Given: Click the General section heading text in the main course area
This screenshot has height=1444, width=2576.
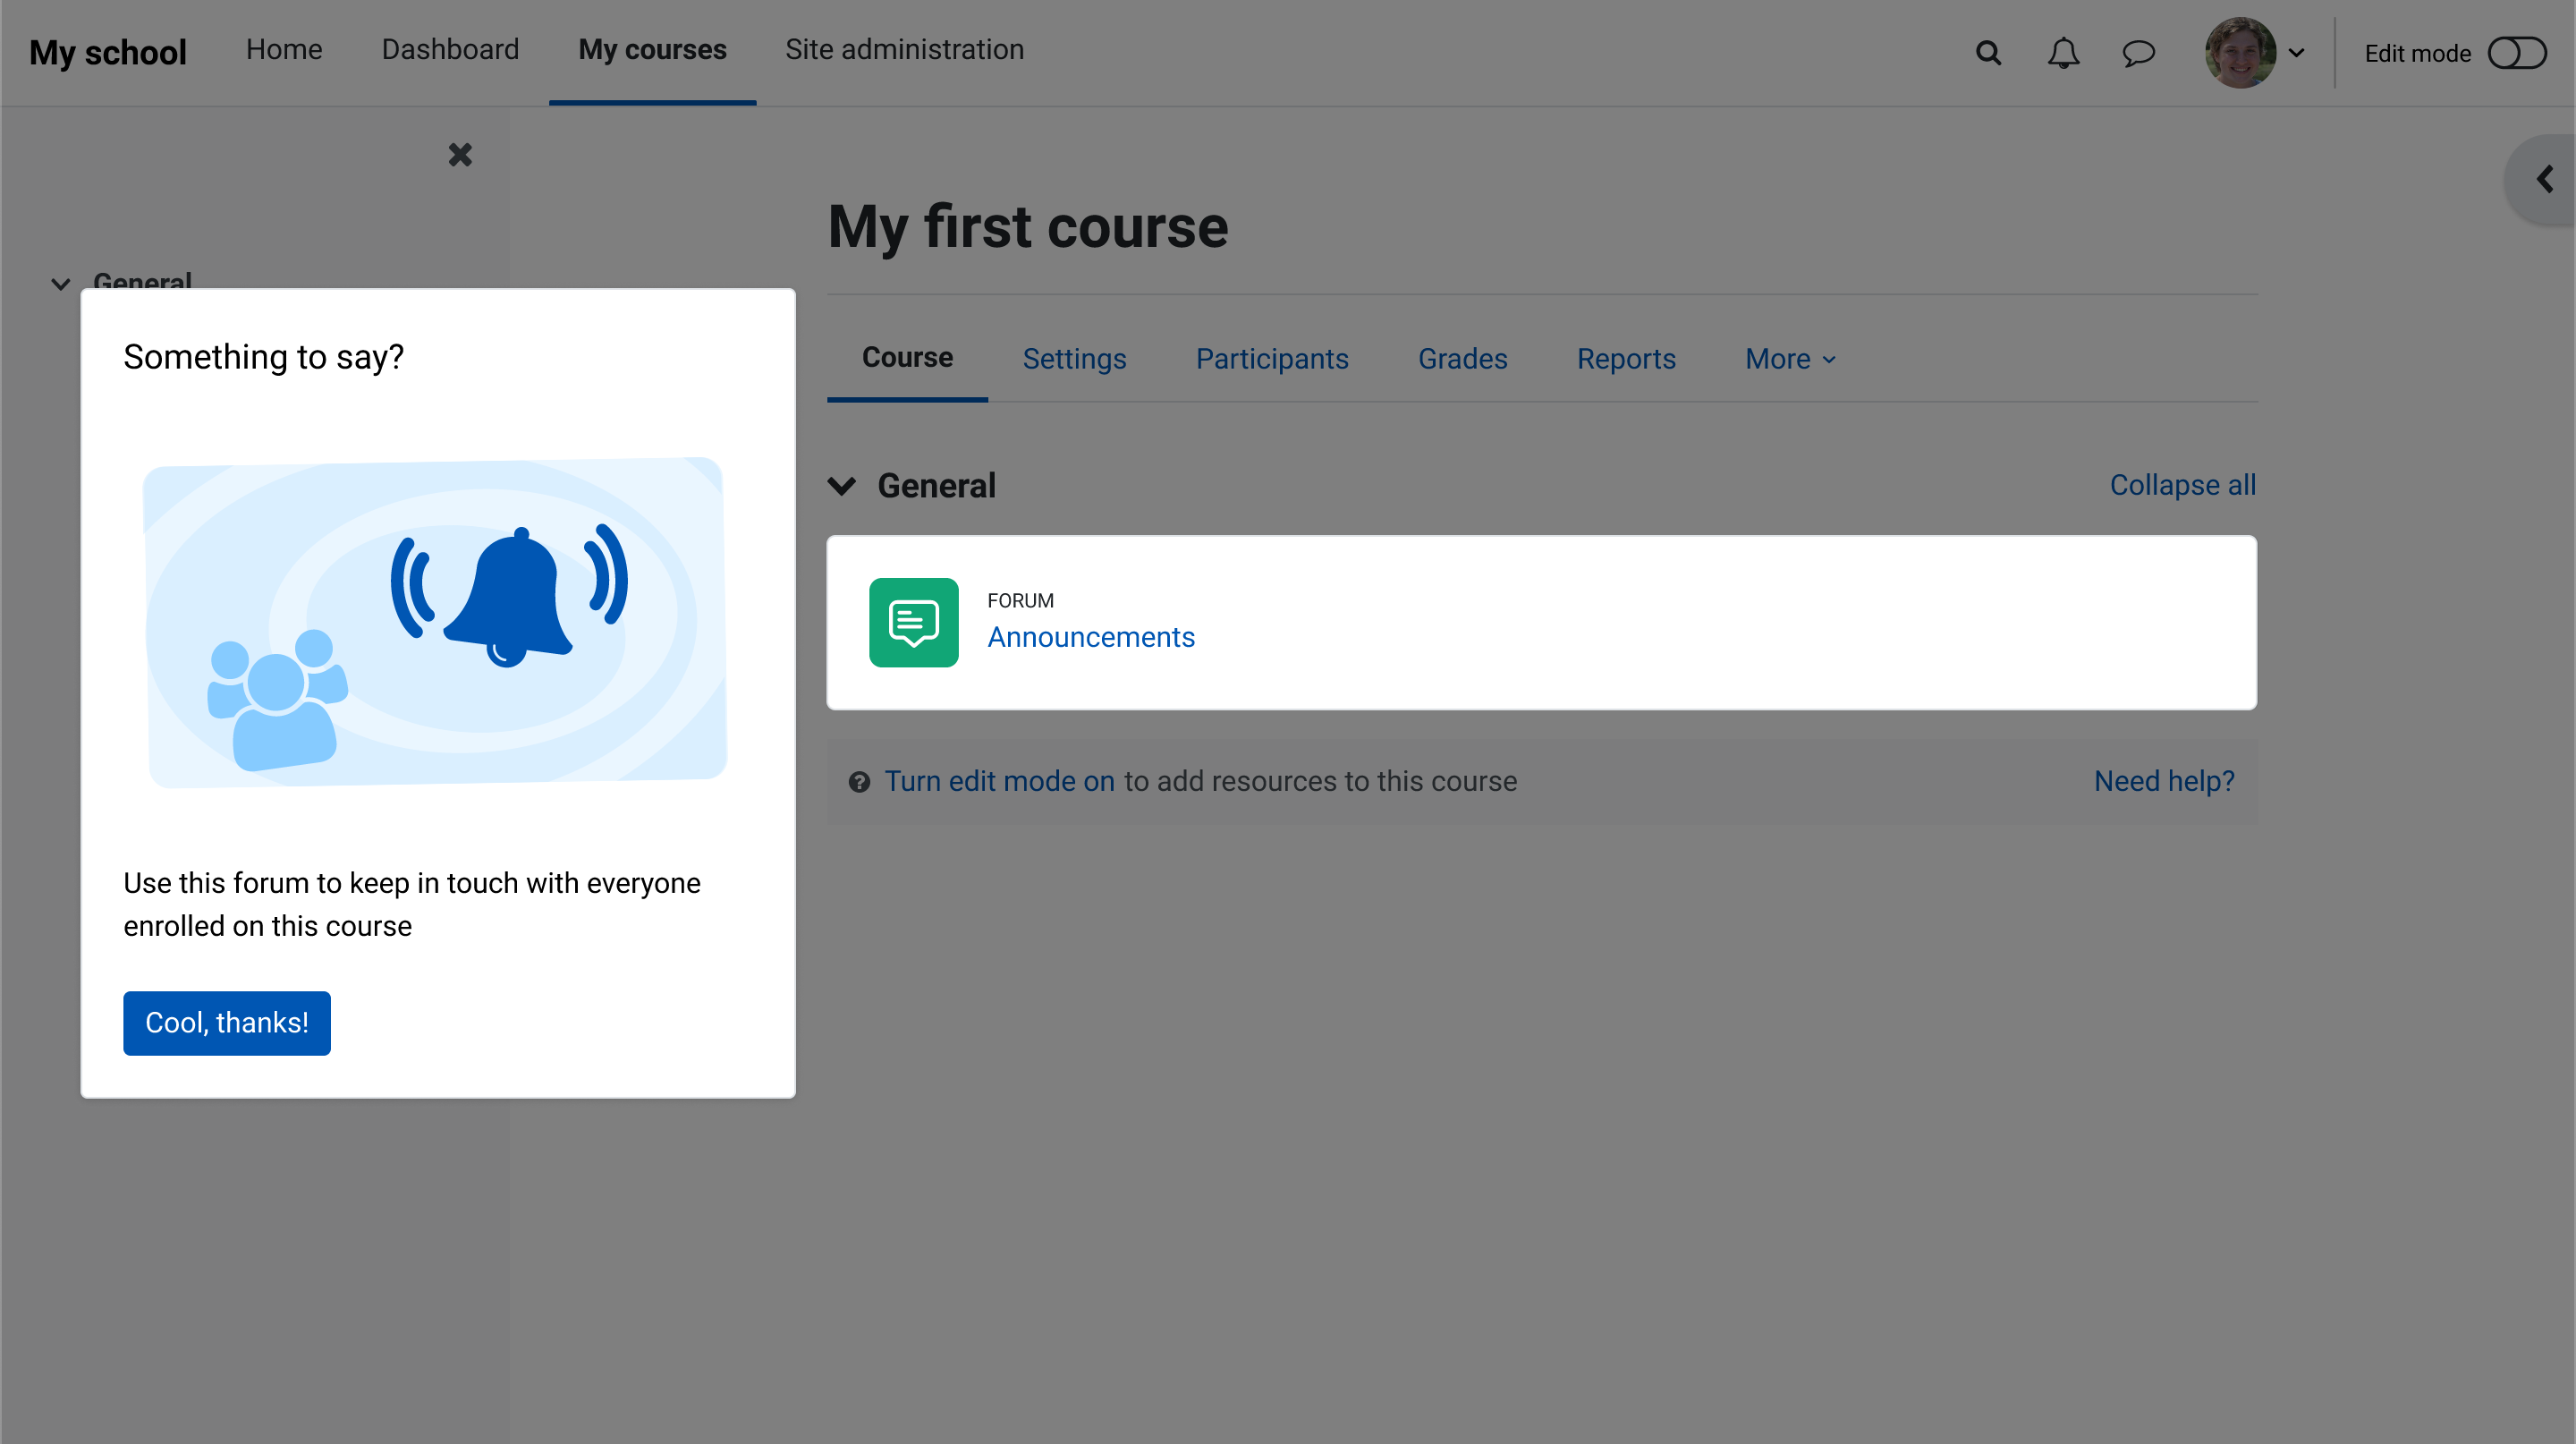Looking at the screenshot, I should pyautogui.click(x=936, y=486).
